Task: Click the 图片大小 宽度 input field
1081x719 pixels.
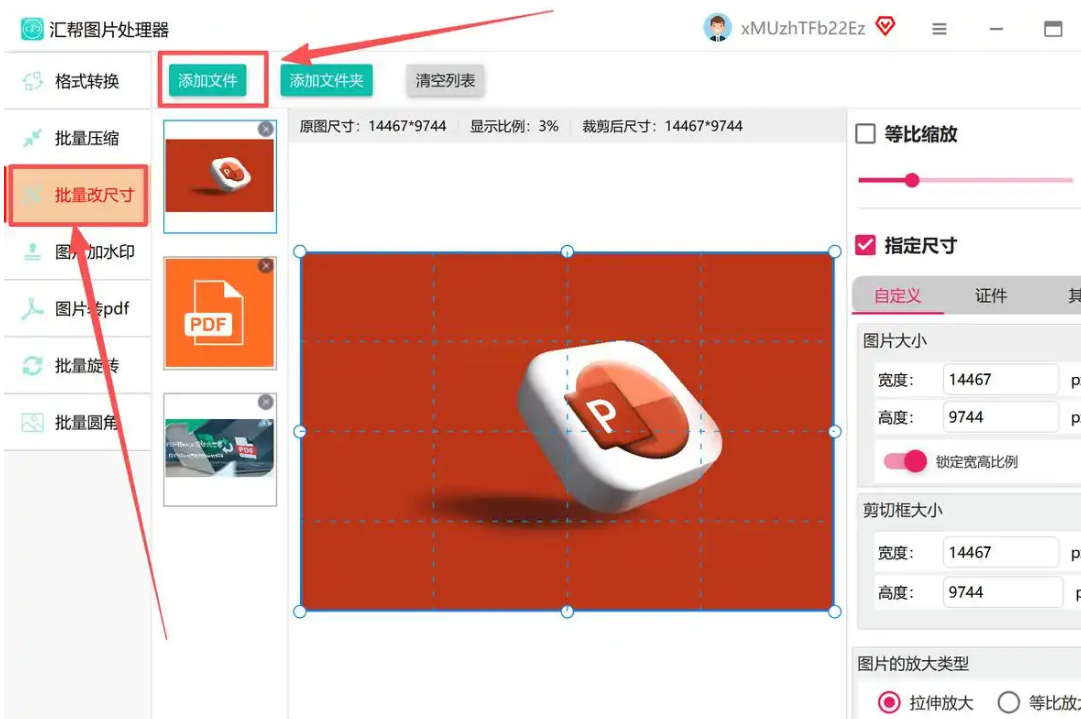Action: pos(1000,380)
